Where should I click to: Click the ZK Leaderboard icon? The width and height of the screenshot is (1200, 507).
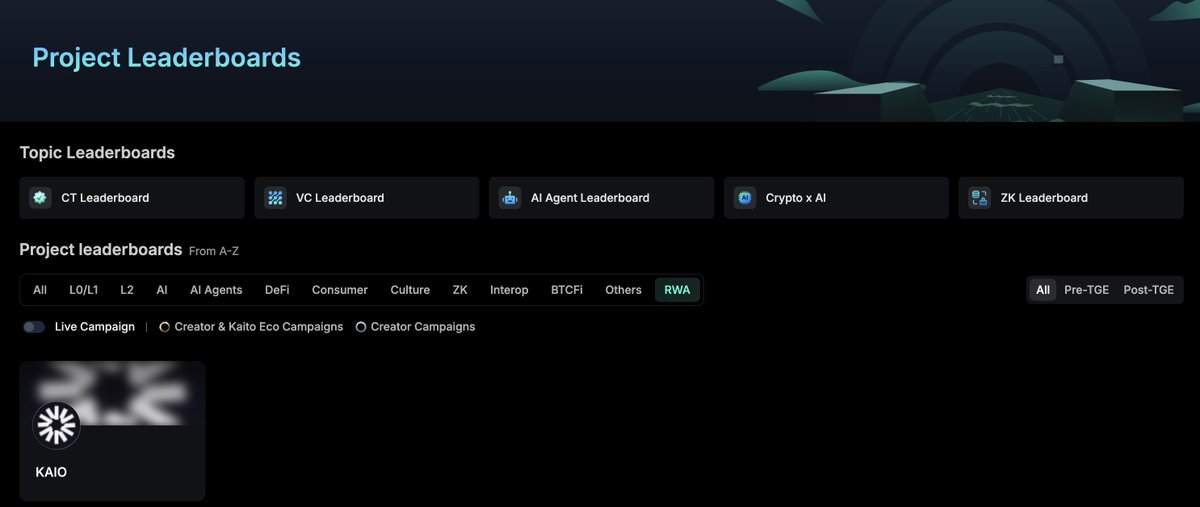coord(980,198)
